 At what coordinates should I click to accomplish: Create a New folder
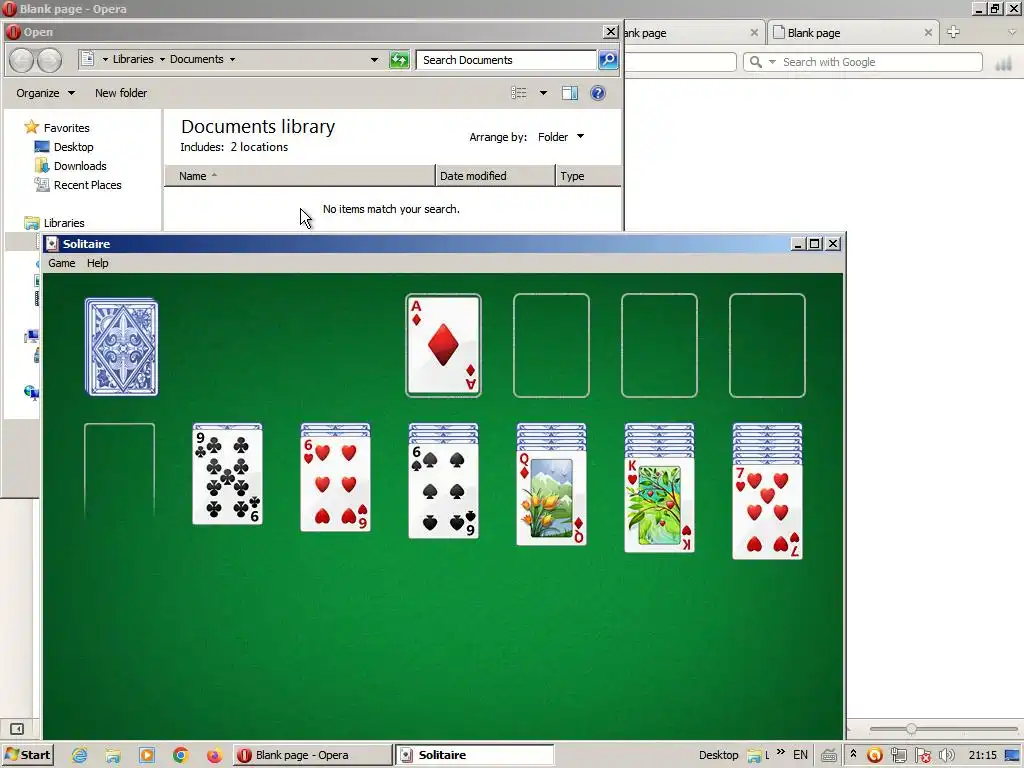(x=121, y=93)
